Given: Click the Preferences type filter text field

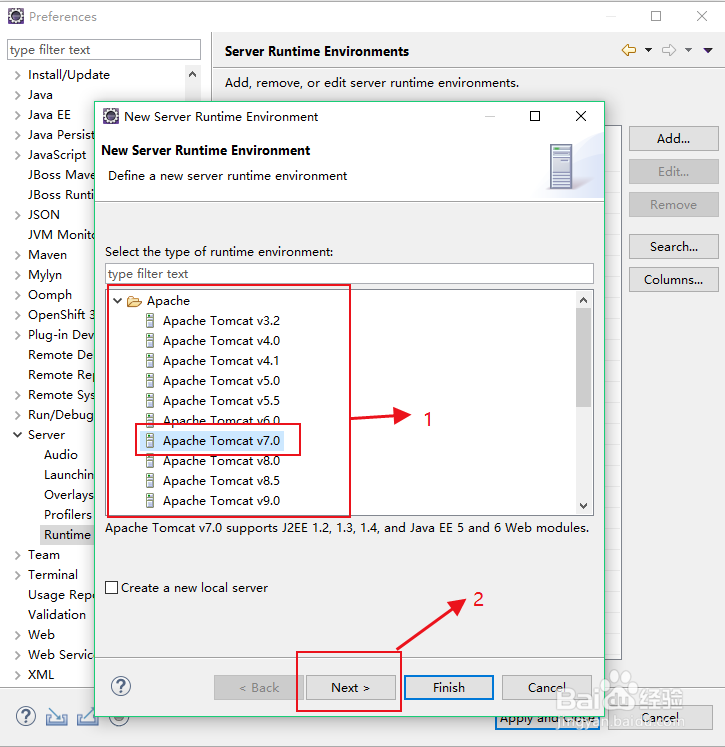Looking at the screenshot, I should point(104,50).
